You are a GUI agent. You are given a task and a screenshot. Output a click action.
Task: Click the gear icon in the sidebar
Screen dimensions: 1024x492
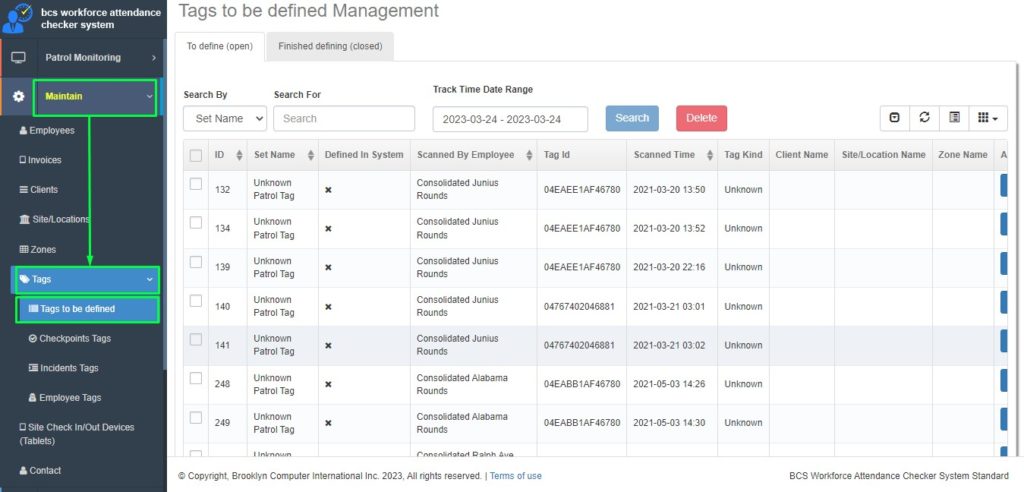tap(18, 97)
